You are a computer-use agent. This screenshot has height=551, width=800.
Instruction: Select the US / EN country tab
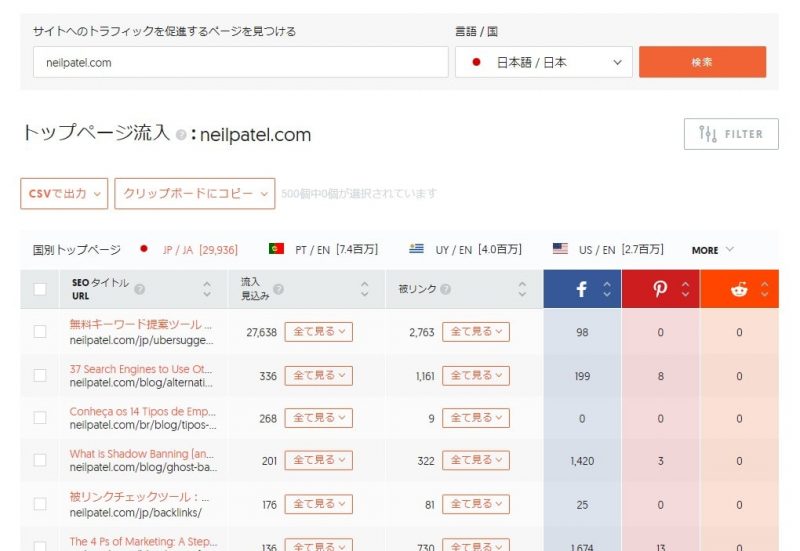pyautogui.click(x=608, y=249)
